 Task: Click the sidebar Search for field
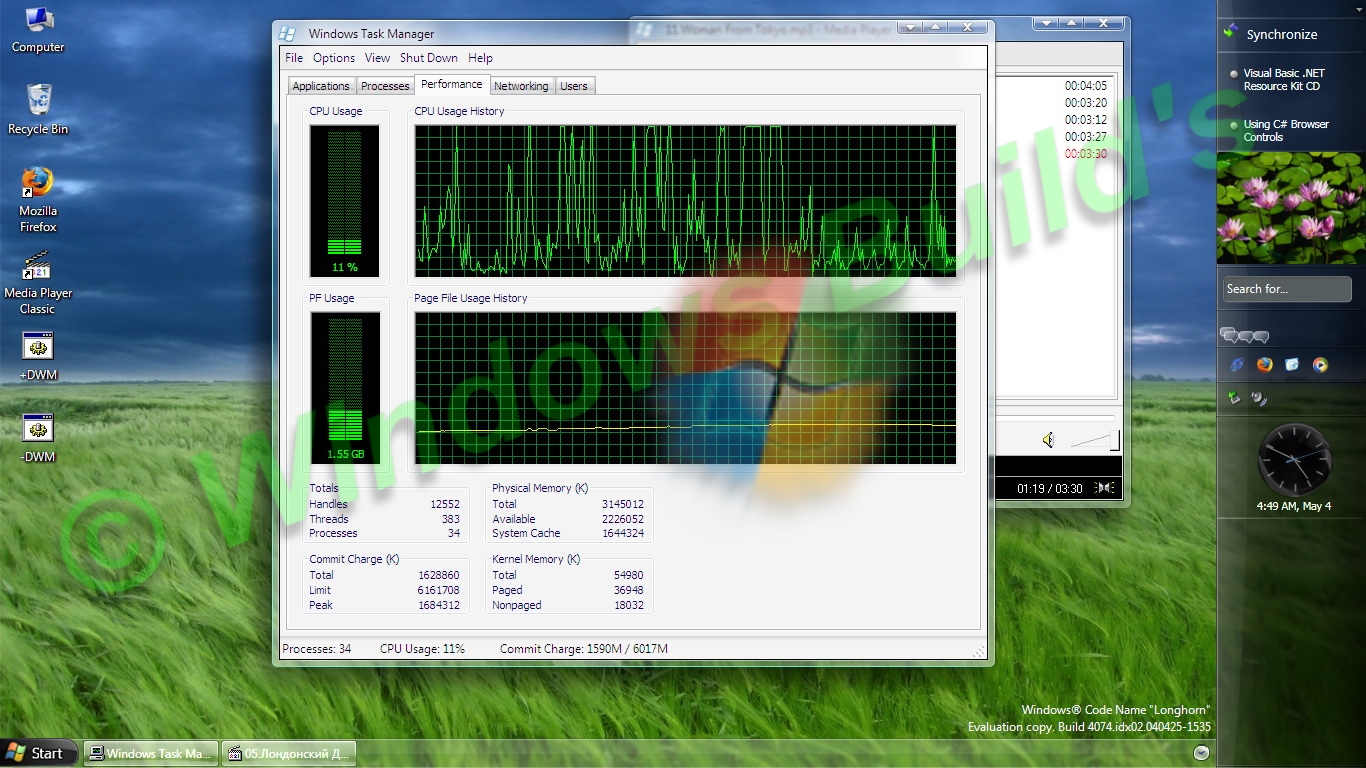(1287, 289)
